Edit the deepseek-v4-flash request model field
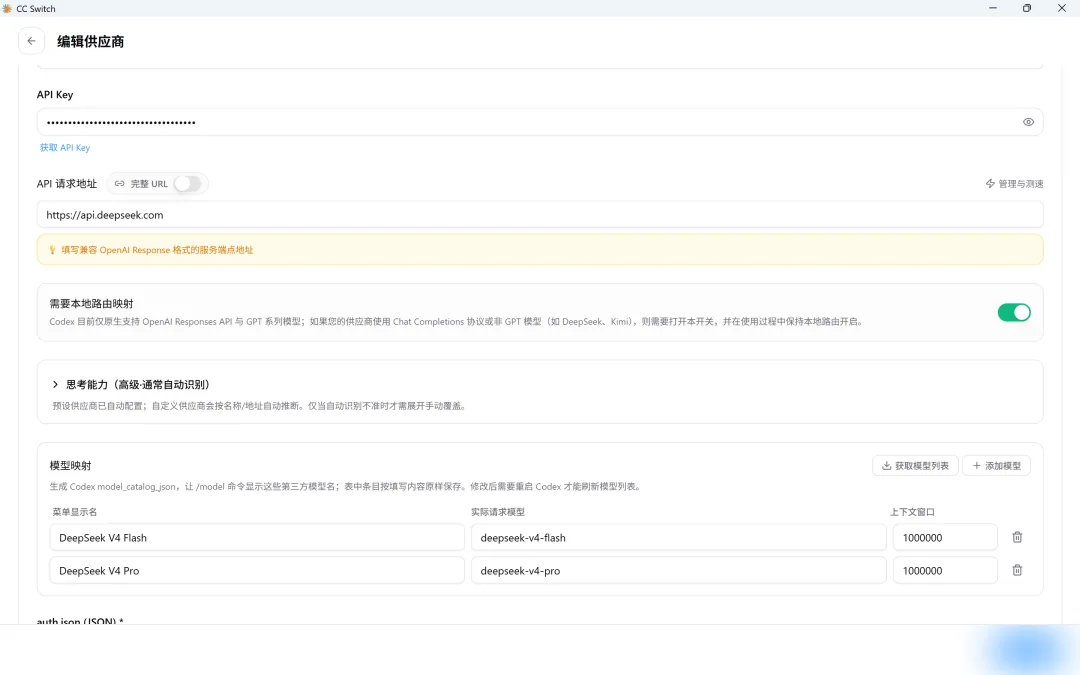The width and height of the screenshot is (1080, 675). pyautogui.click(x=678, y=537)
